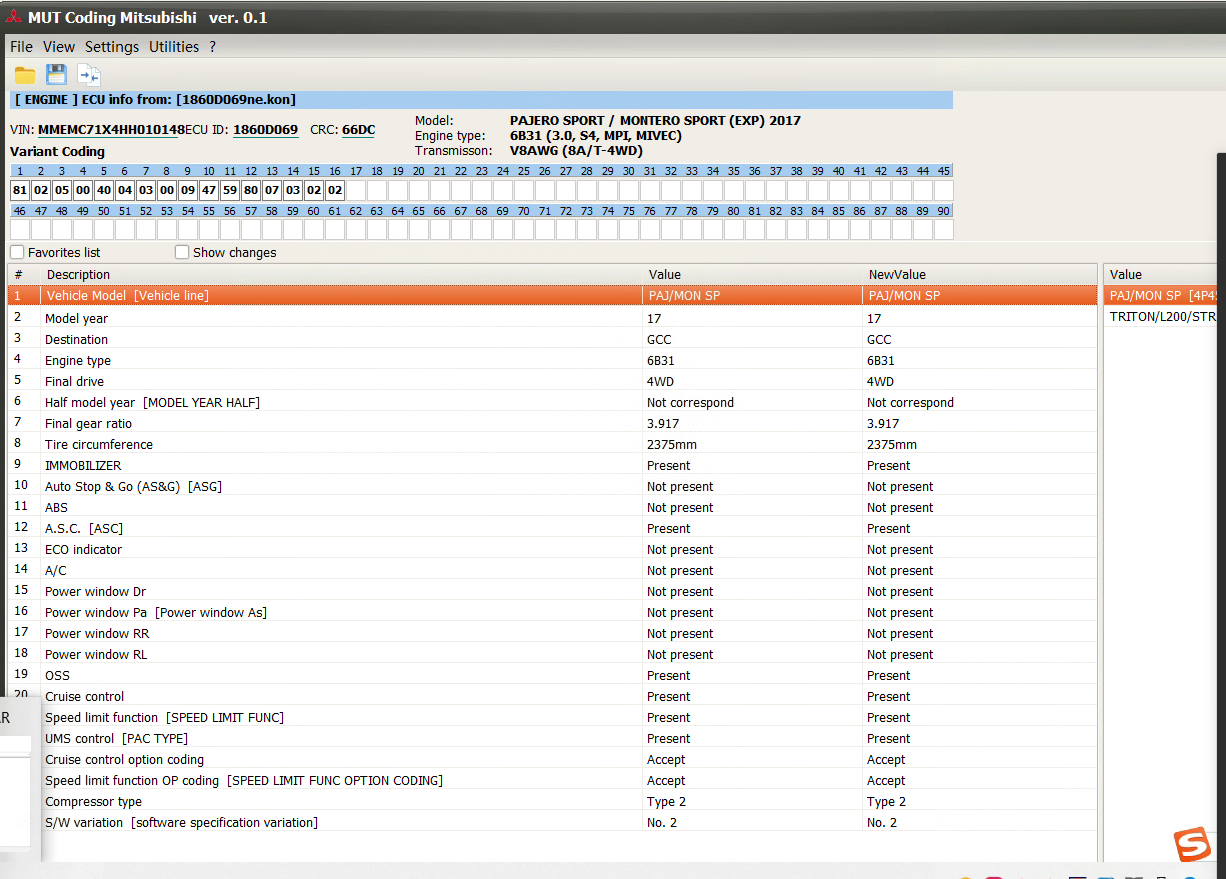Select variant coding byte 13 cell (07)

(x=272, y=190)
